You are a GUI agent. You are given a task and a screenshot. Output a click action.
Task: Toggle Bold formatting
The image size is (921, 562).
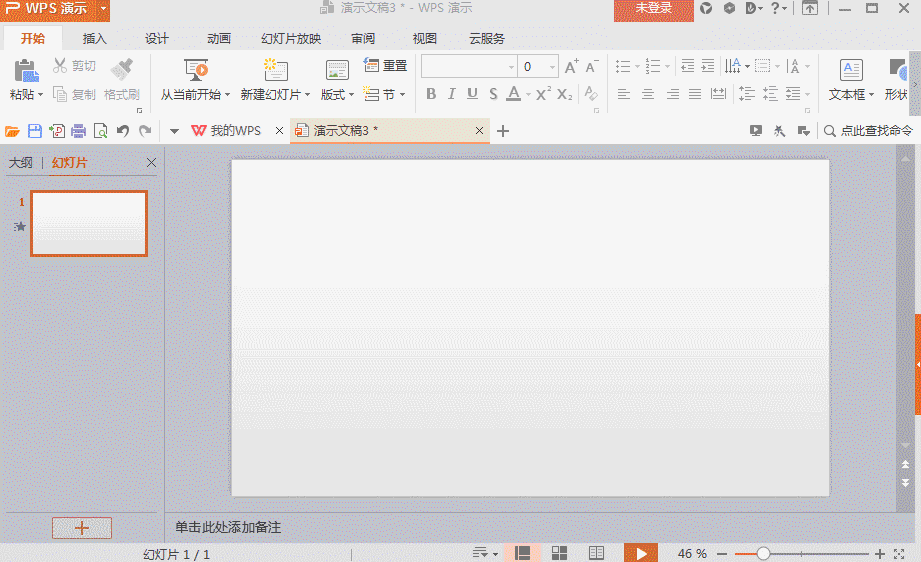point(431,94)
